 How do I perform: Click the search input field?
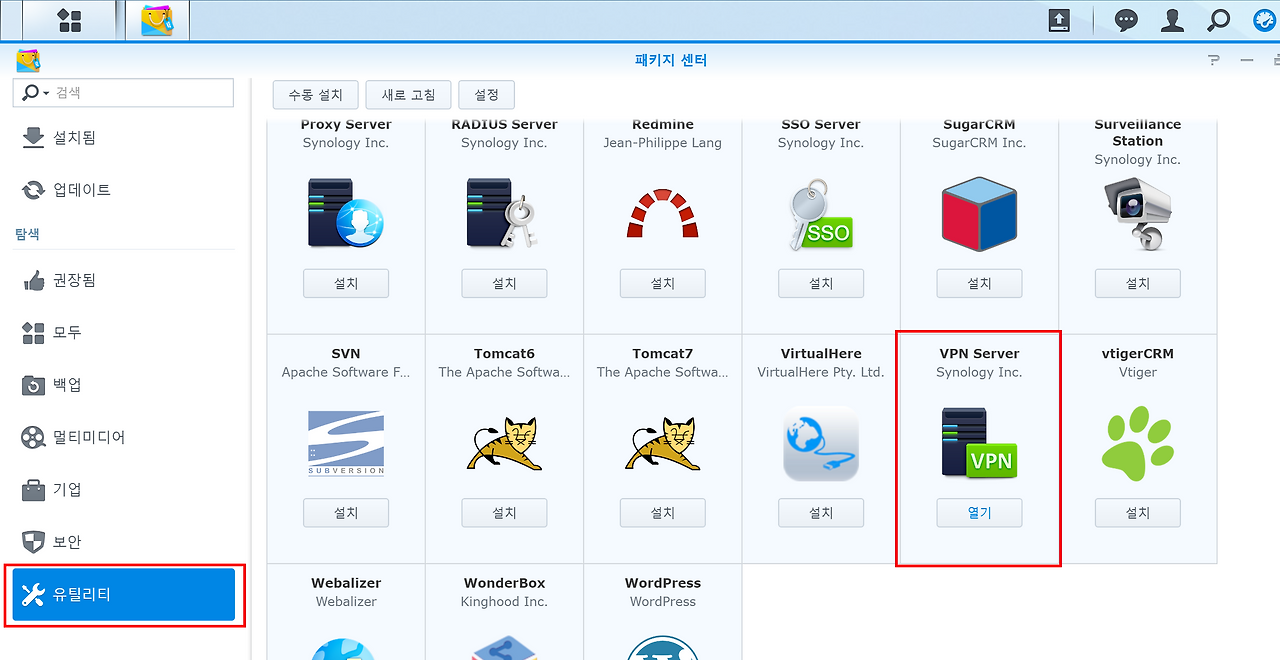click(142, 92)
